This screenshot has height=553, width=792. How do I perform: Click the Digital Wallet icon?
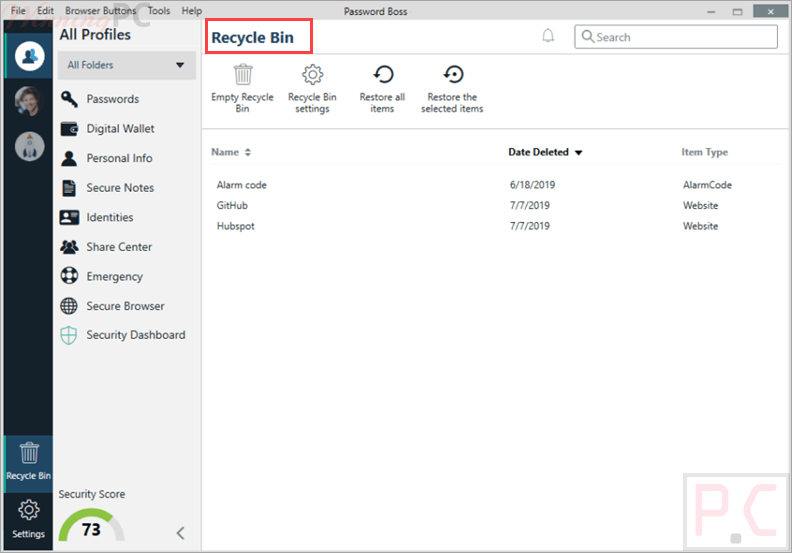tap(69, 129)
